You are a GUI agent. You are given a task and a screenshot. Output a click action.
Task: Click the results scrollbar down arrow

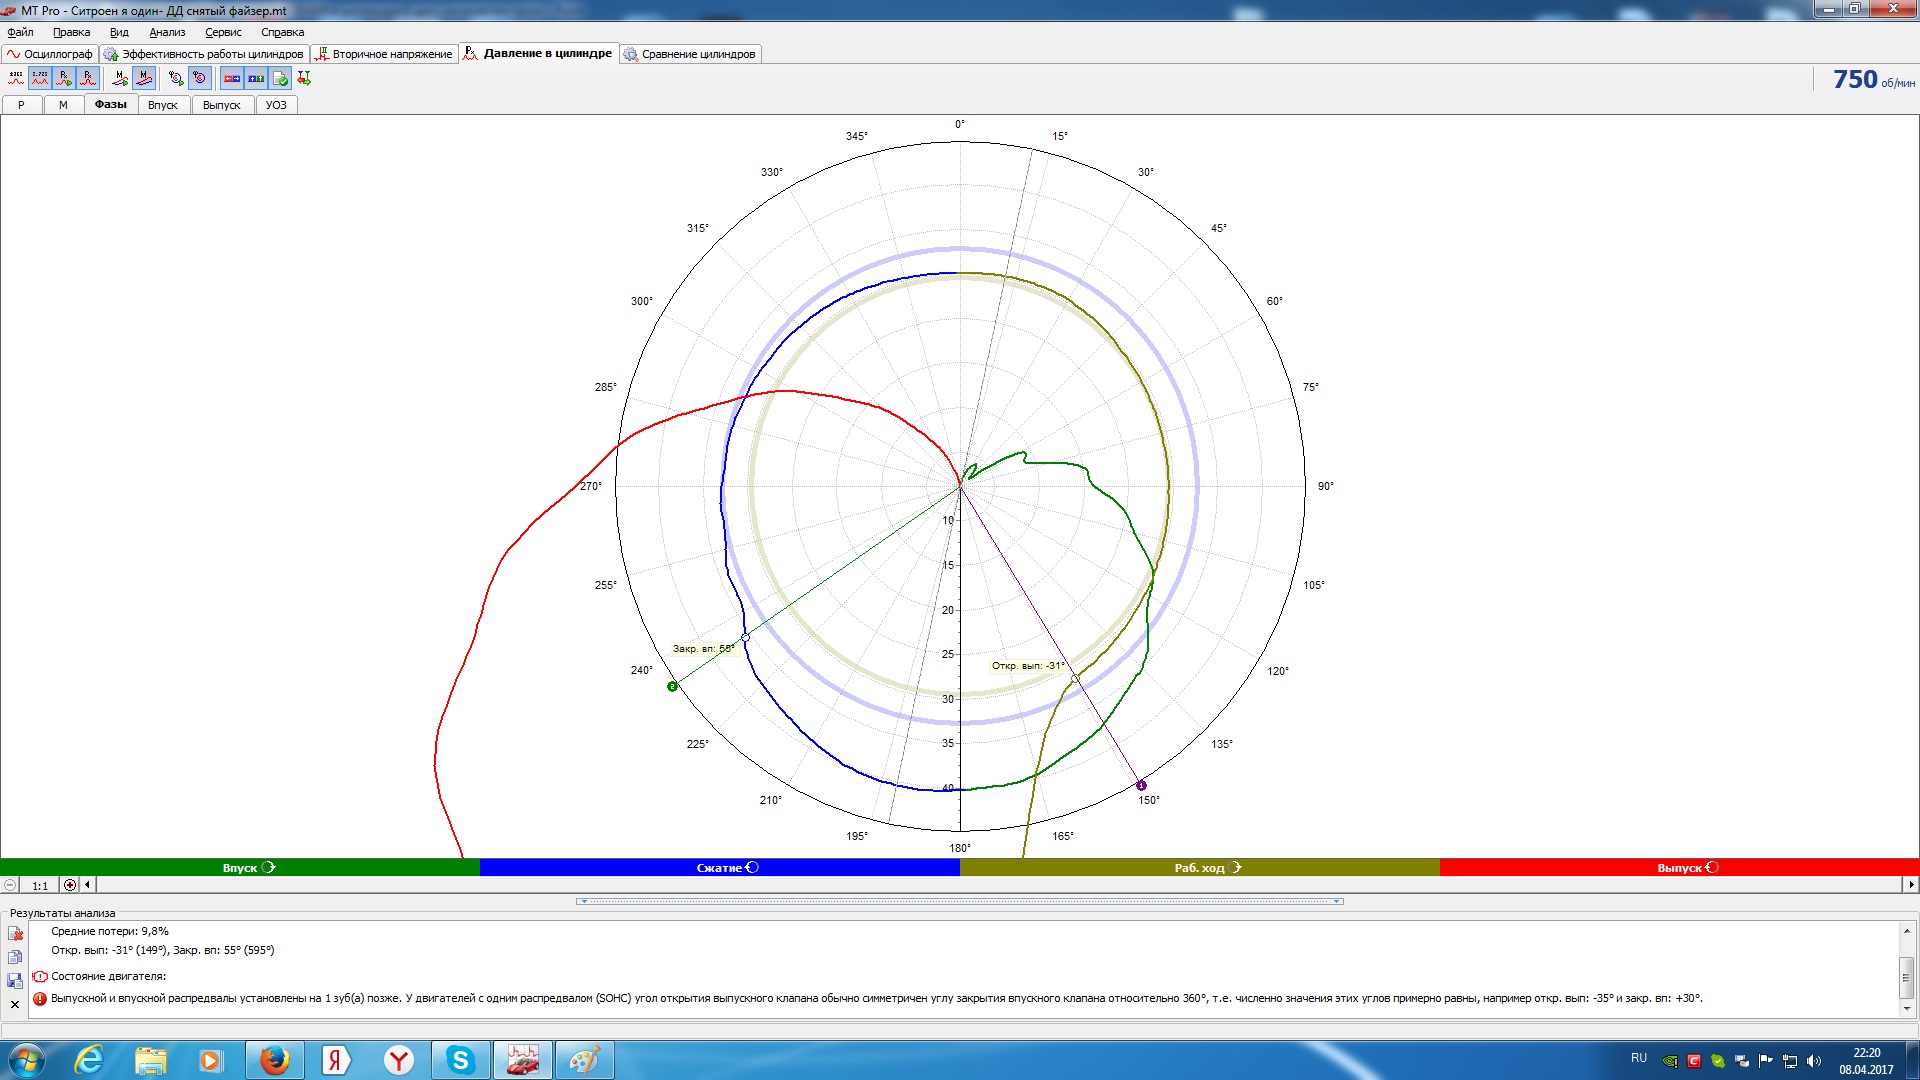click(x=1907, y=1009)
